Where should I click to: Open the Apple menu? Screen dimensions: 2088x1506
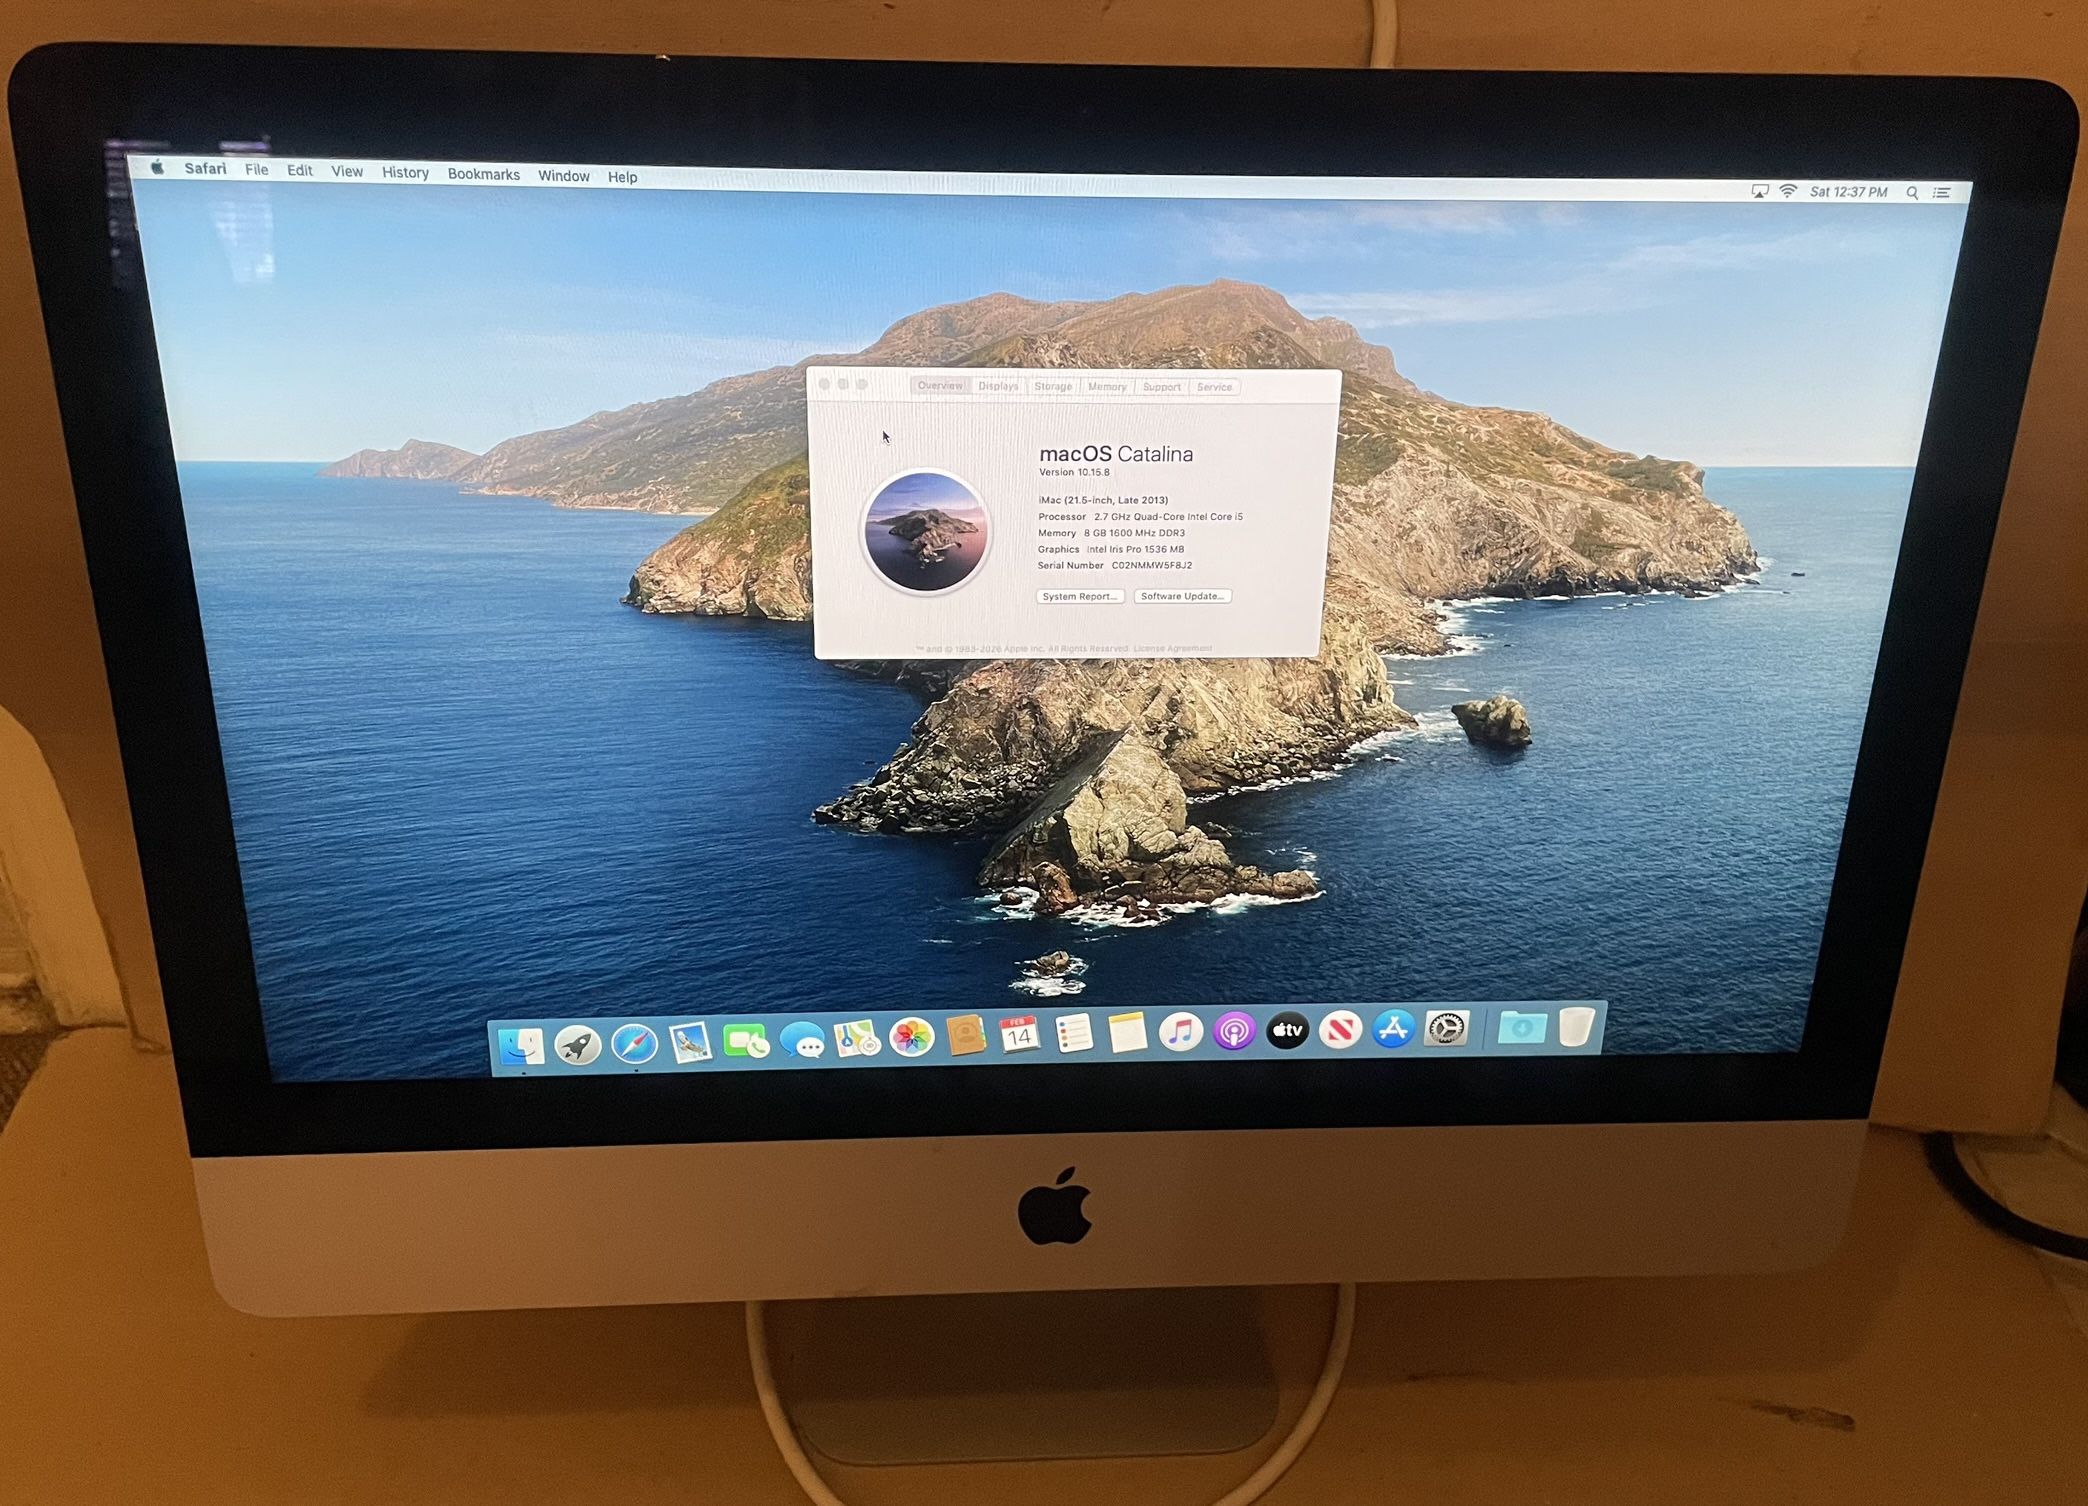pyautogui.click(x=158, y=168)
